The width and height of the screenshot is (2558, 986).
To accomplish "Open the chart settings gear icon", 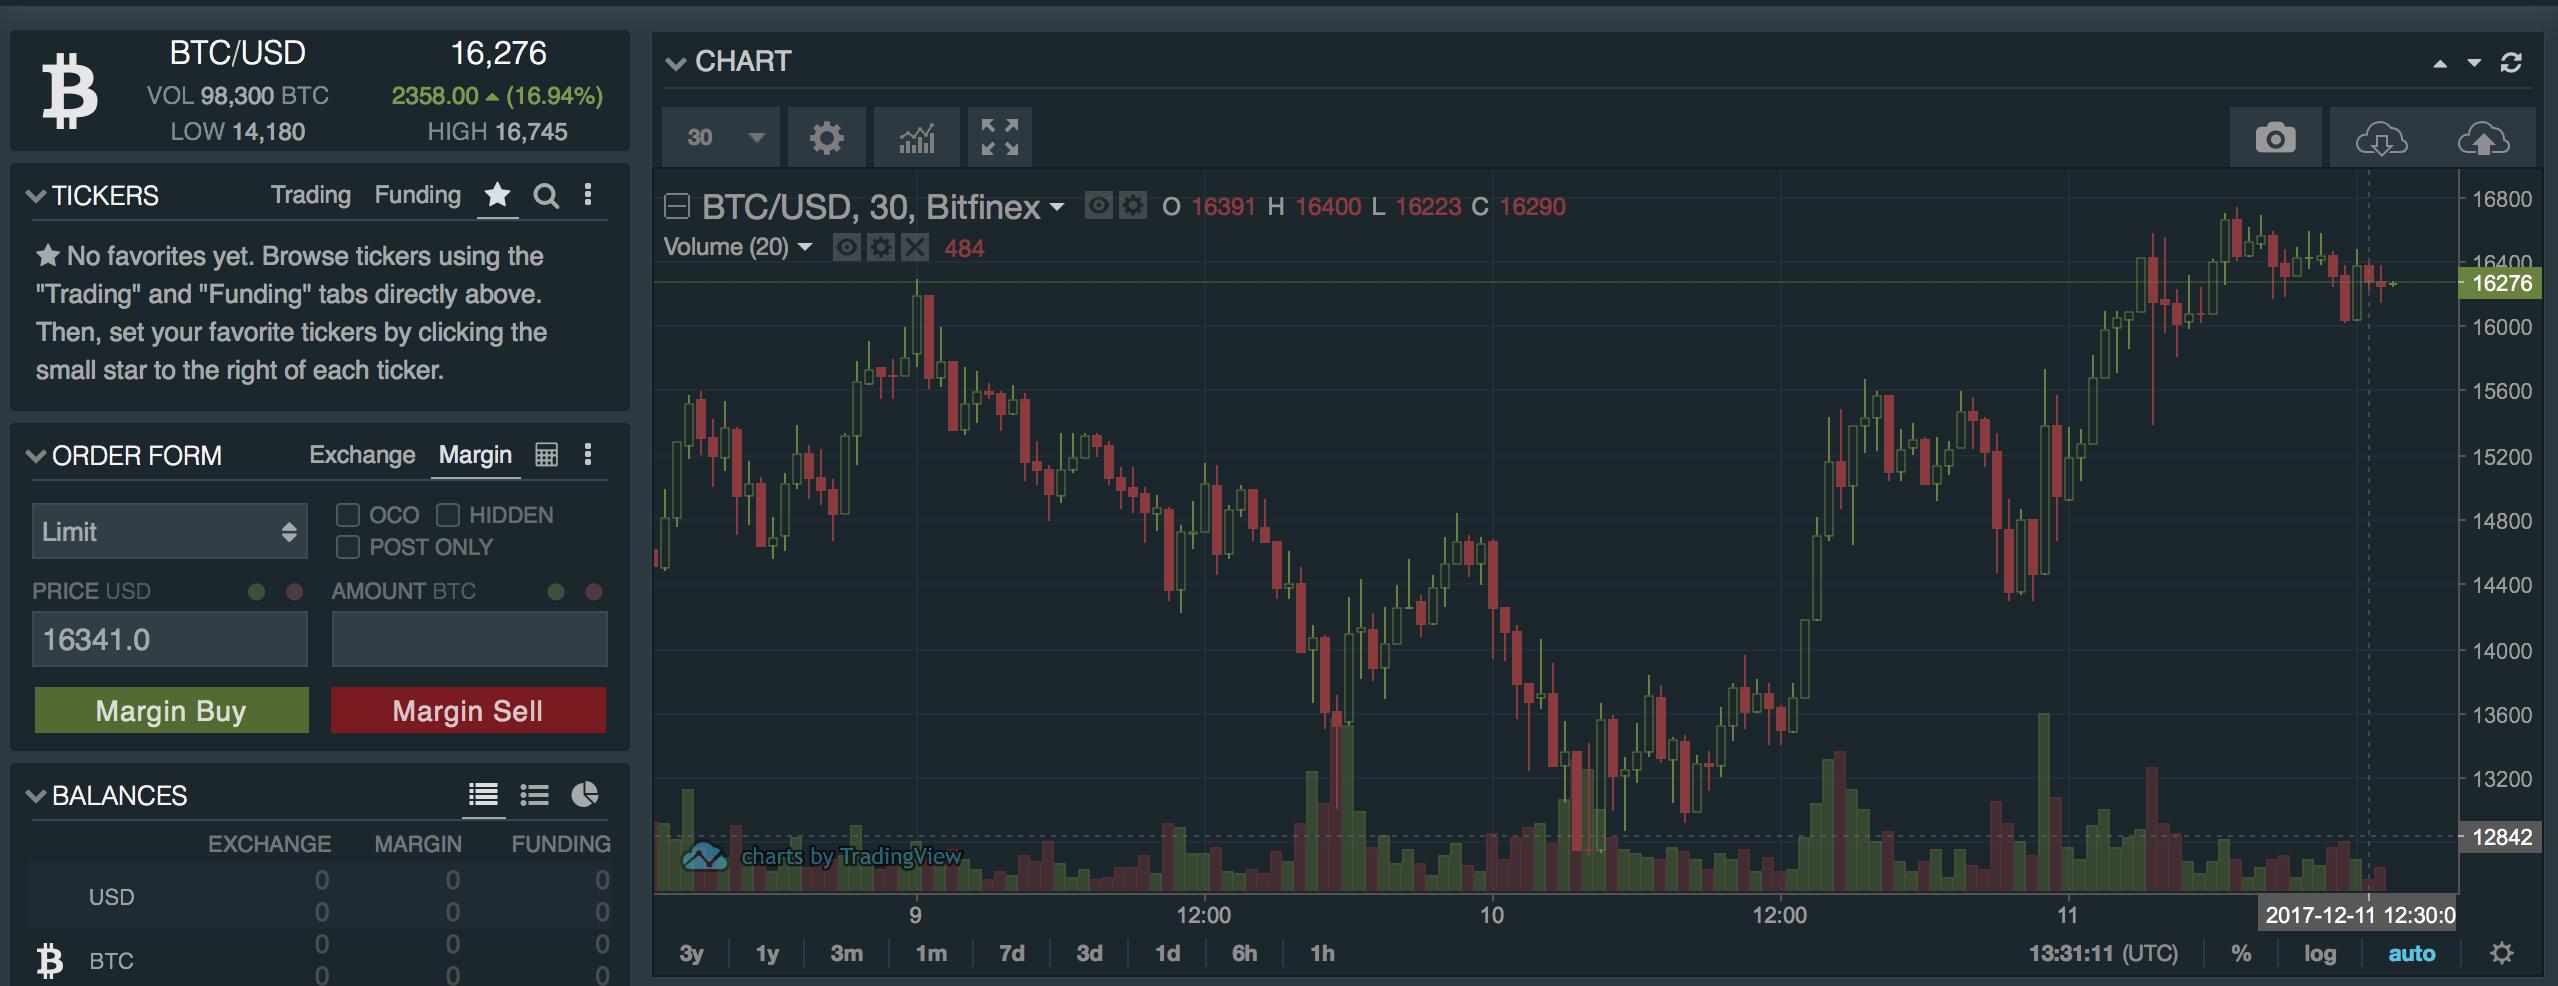I will (x=826, y=137).
